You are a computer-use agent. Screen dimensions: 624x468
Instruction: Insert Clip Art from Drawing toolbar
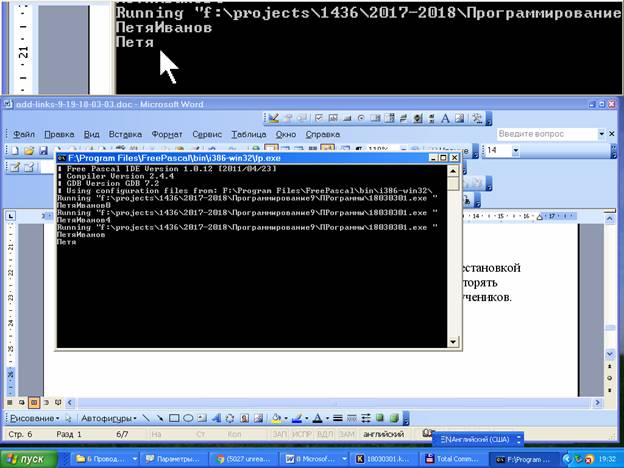pyautogui.click(x=244, y=418)
